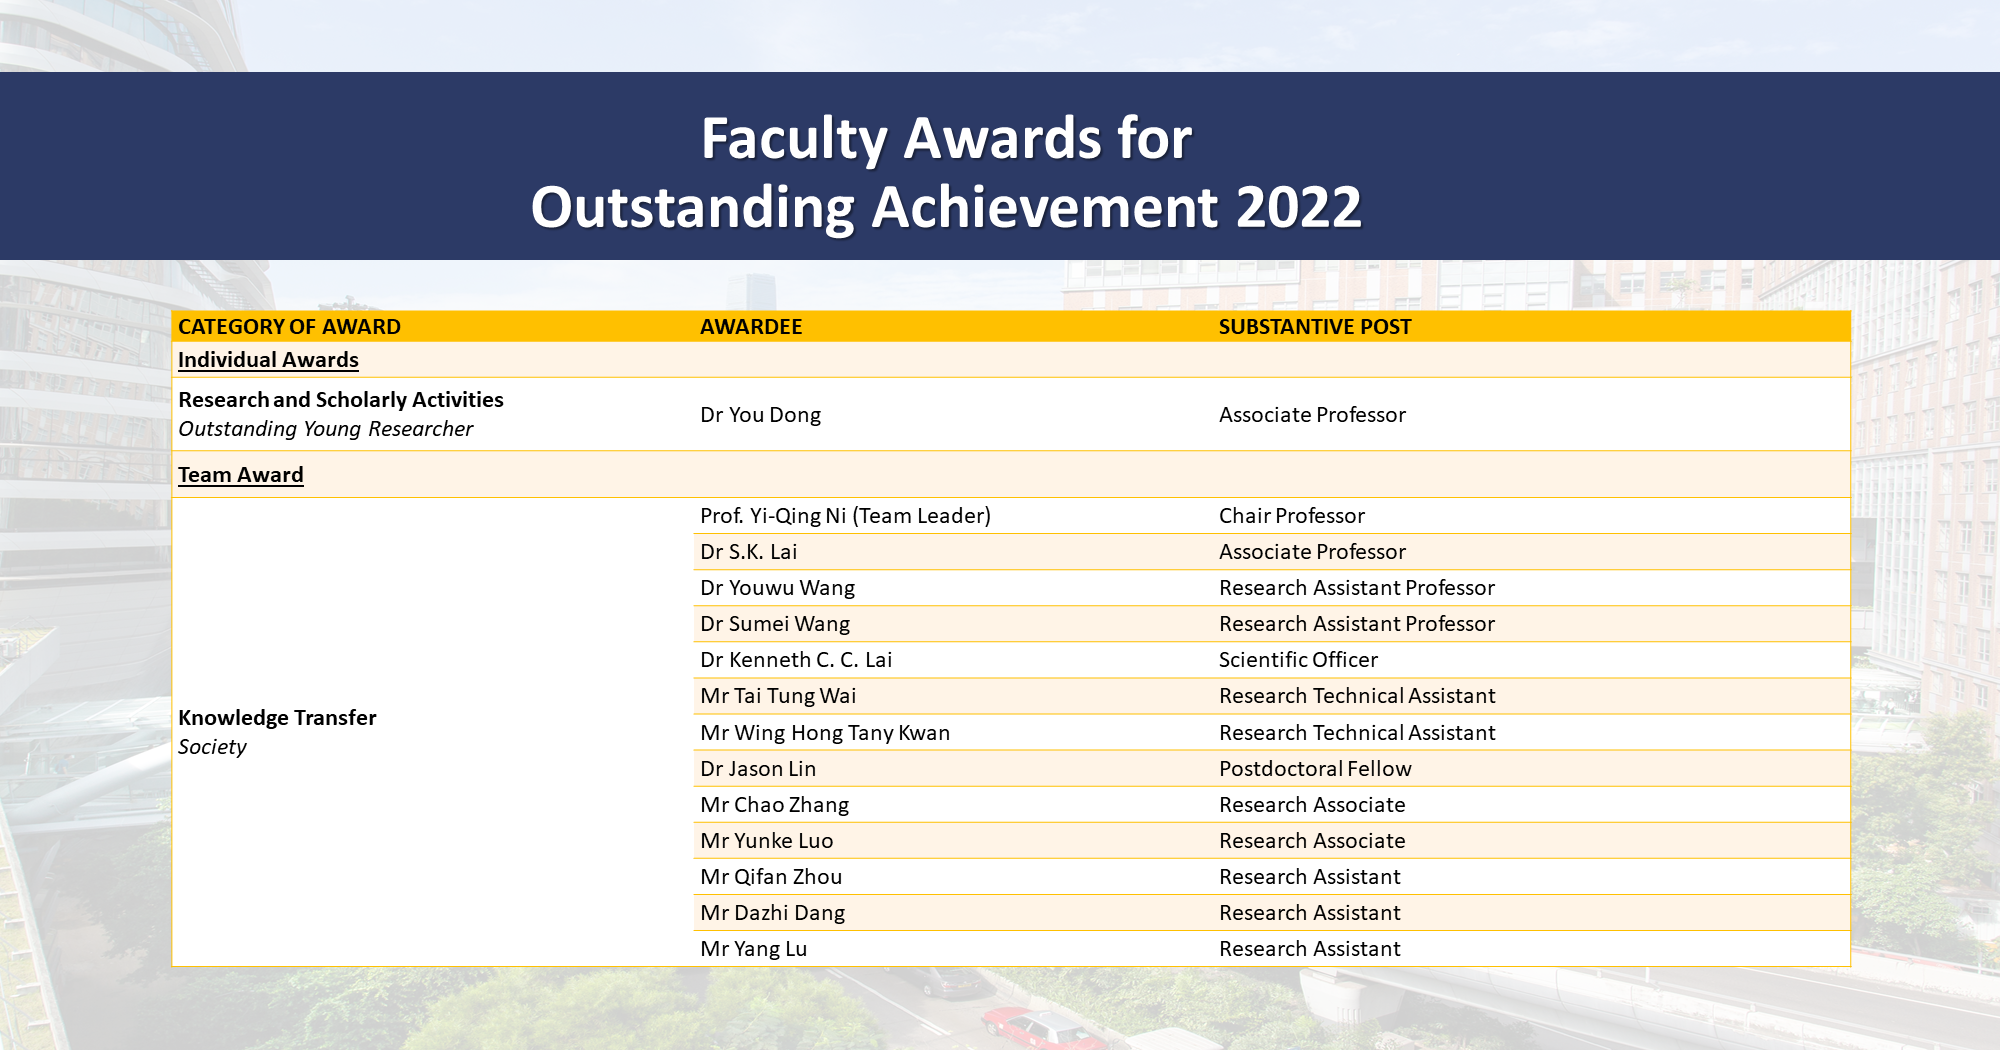Select Dr Jason Lin's Postdoctoral Fellow cell
Viewport: 2000px width, 1050px height.
click(1315, 768)
